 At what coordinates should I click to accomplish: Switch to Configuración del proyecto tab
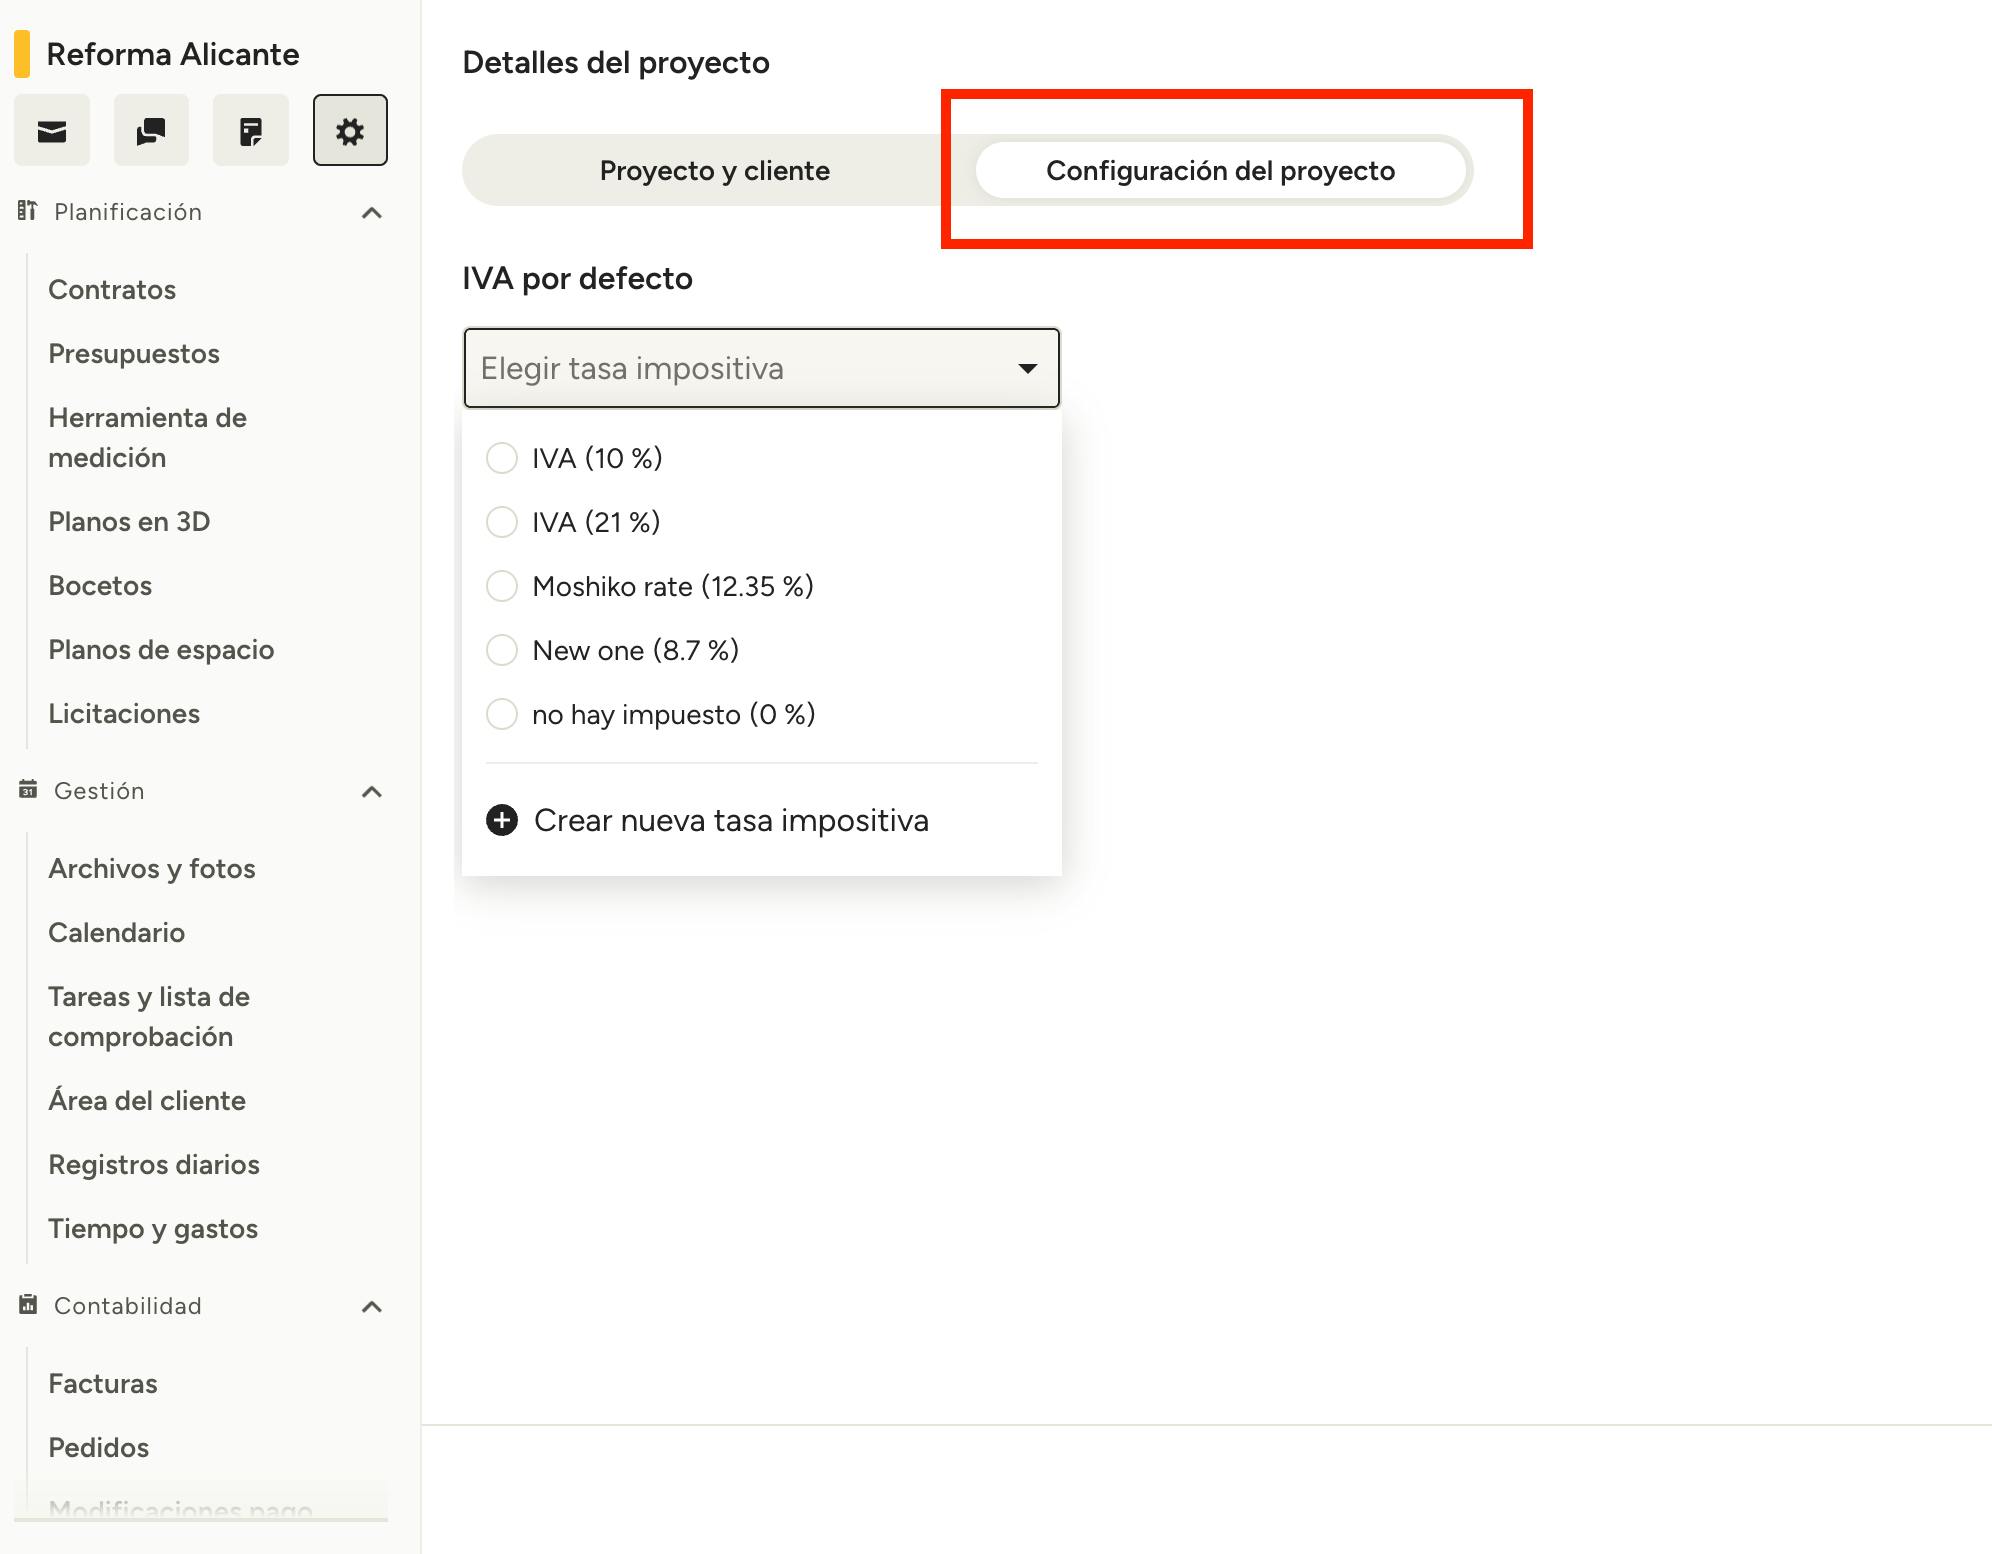click(1220, 171)
